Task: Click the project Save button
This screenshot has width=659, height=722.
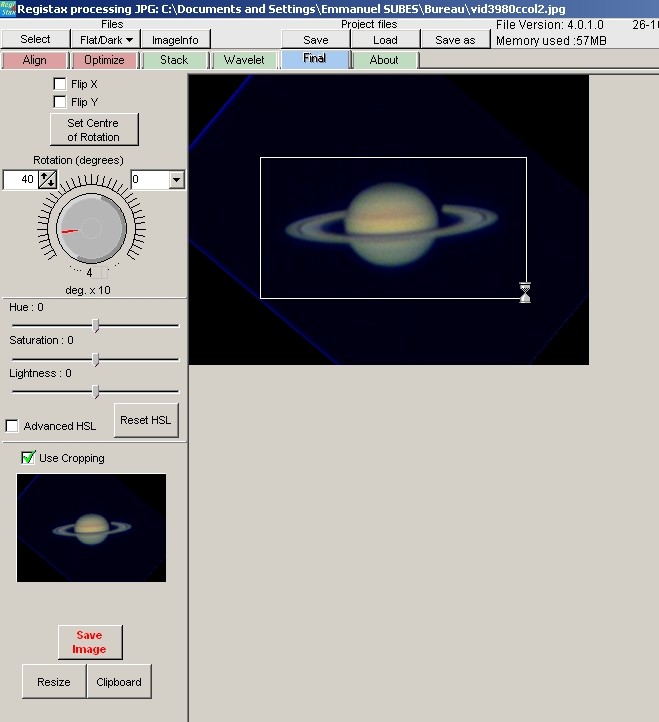Action: (x=316, y=40)
